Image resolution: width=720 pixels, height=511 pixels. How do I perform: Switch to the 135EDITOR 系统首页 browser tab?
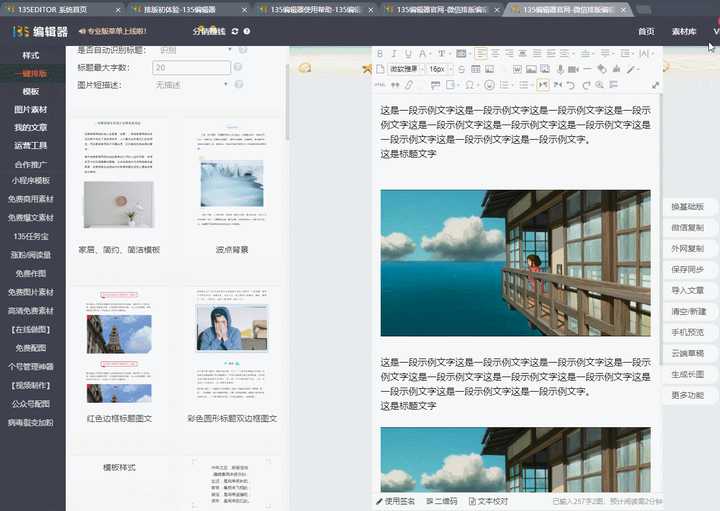click(x=60, y=9)
